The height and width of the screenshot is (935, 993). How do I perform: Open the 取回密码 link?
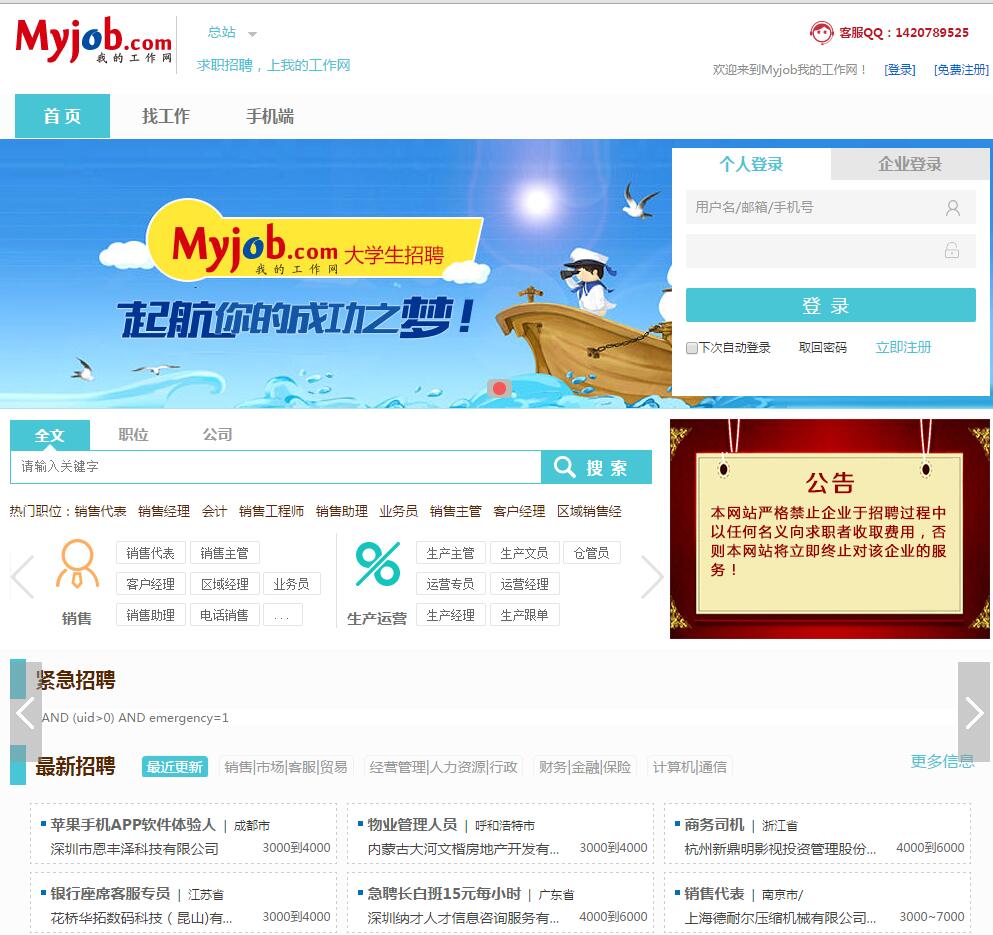pos(822,347)
